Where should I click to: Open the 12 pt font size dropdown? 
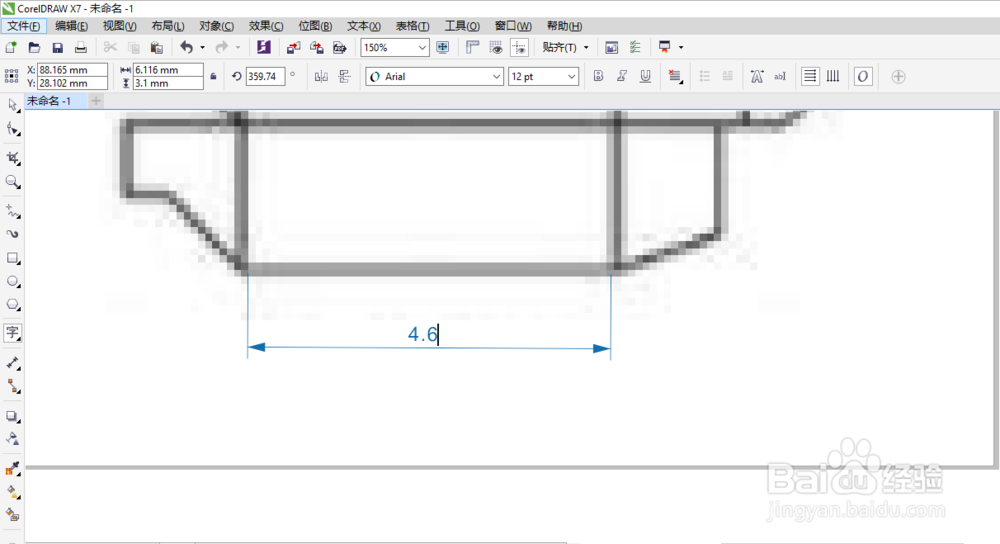click(571, 77)
